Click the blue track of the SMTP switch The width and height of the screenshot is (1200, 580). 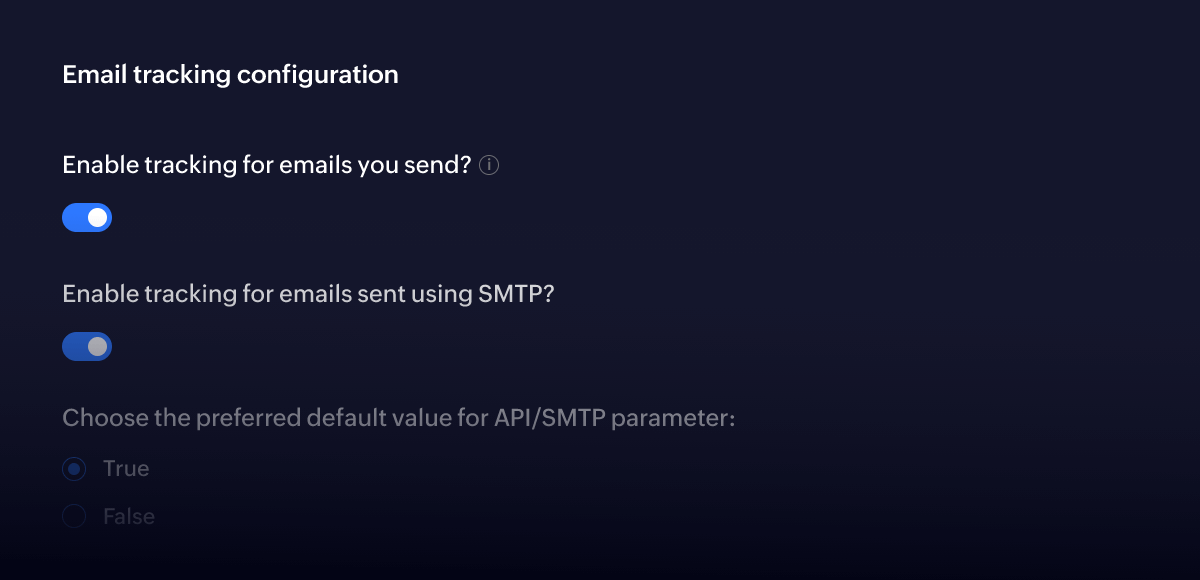point(75,347)
